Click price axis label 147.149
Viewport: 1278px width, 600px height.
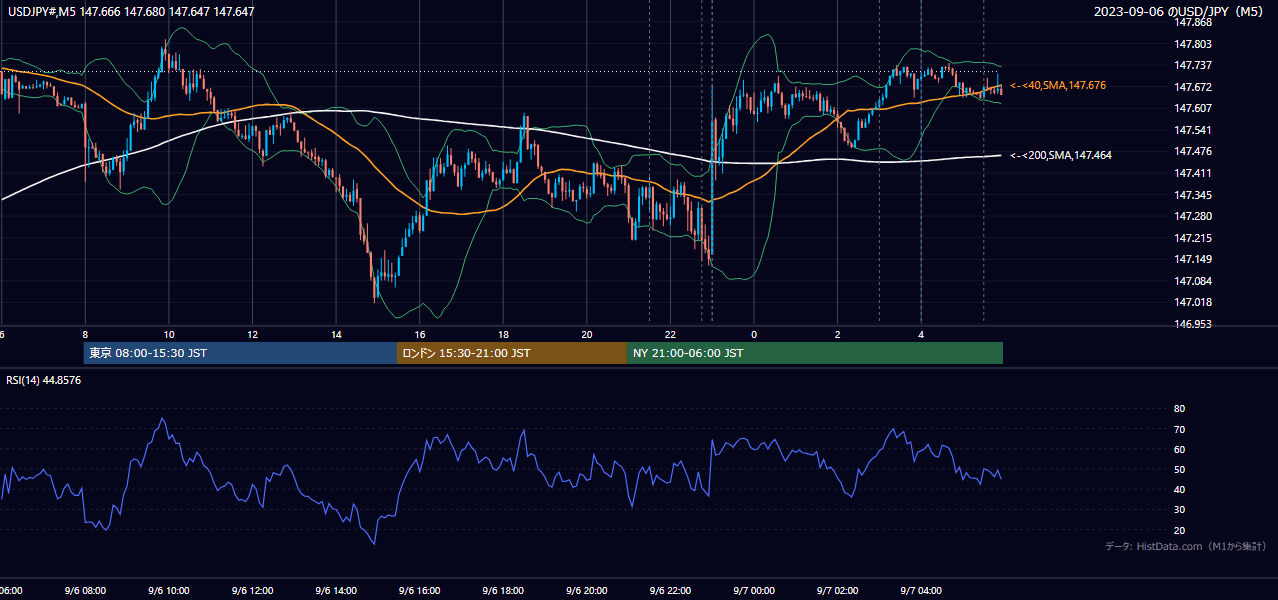(1194, 259)
